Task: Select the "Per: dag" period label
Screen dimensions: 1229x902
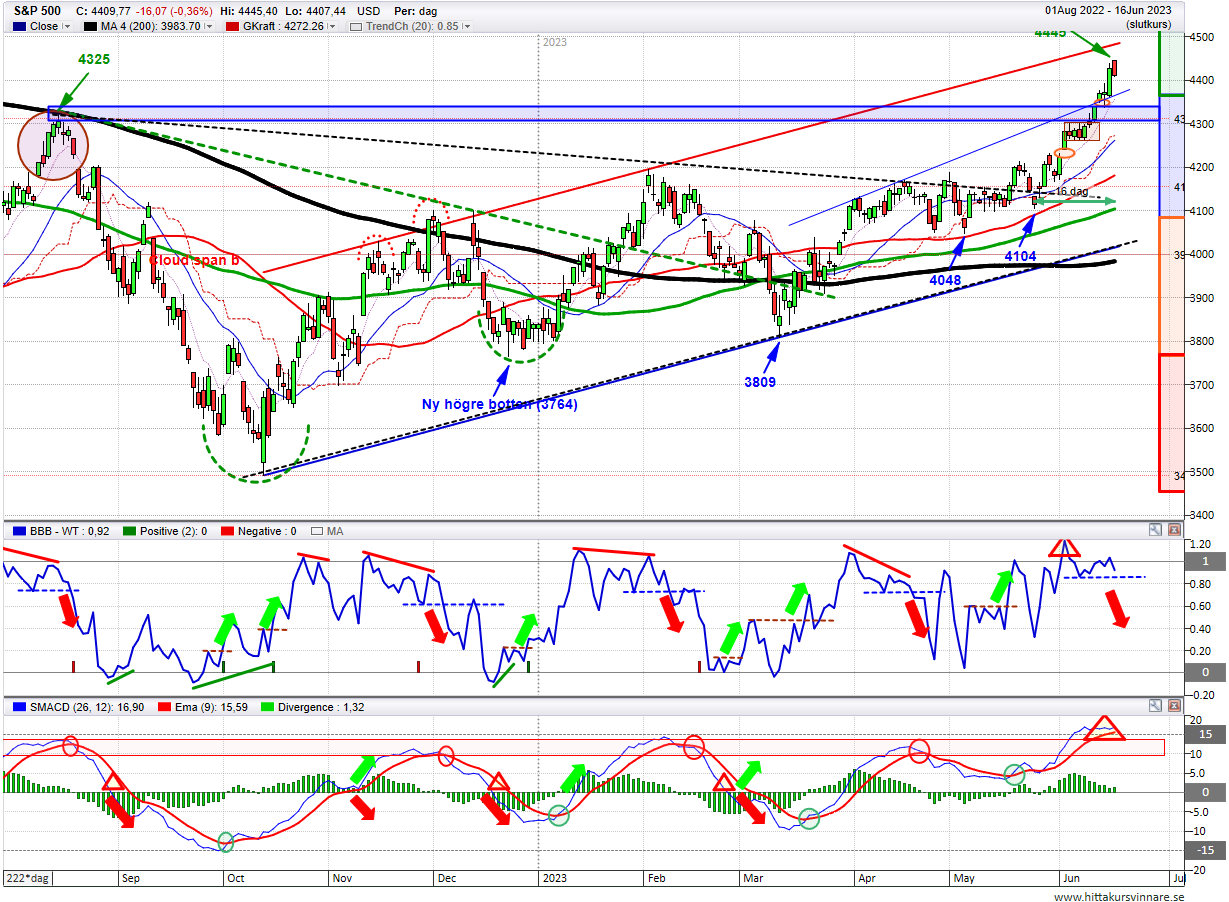Action: tap(418, 10)
